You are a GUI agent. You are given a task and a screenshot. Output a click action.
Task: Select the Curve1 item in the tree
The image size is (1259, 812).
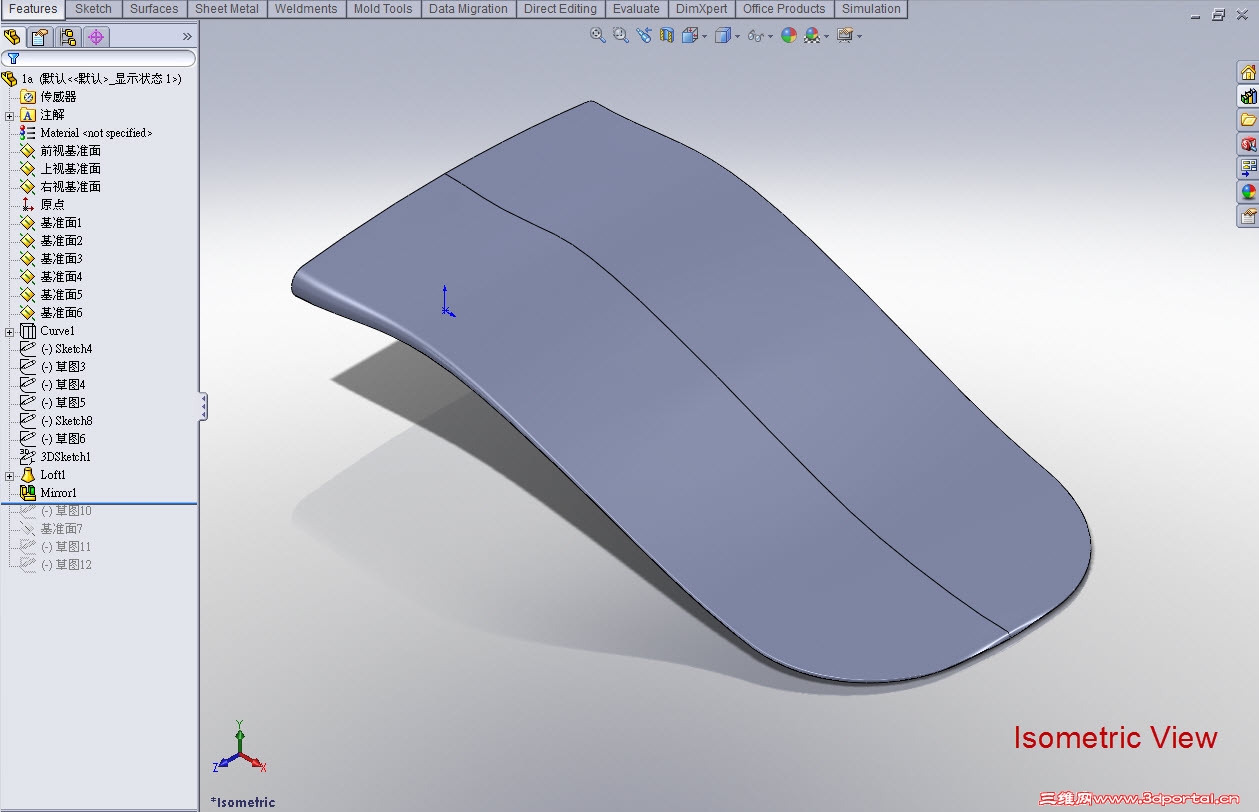tap(57, 330)
